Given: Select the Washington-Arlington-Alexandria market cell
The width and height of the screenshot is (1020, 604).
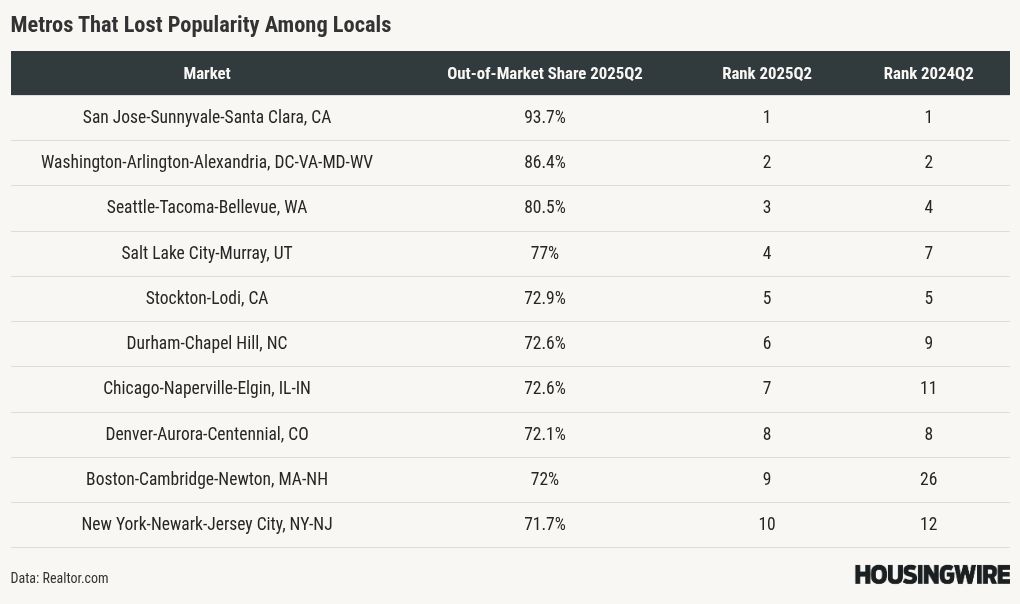Looking at the screenshot, I should pos(207,162).
